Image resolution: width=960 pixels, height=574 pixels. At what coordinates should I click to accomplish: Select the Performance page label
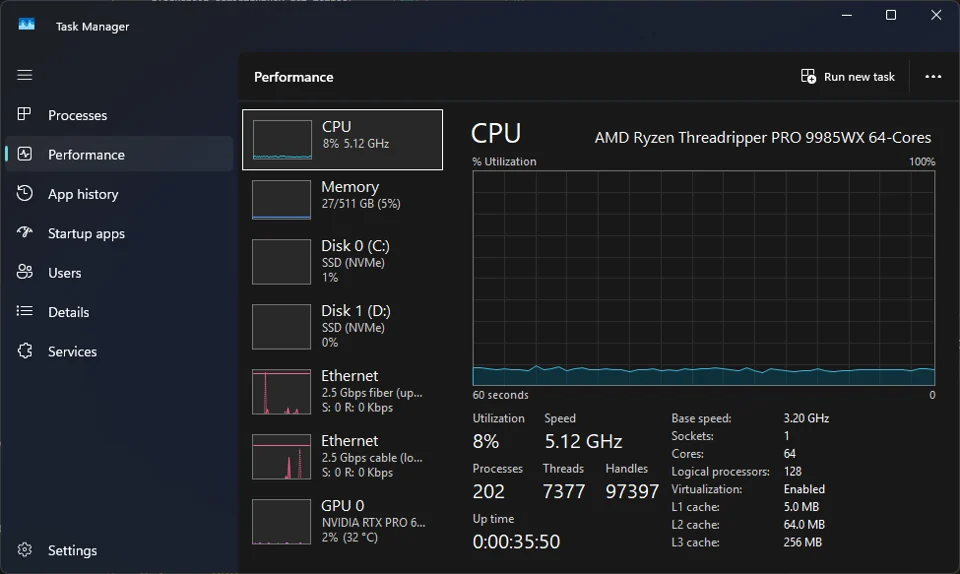click(86, 155)
